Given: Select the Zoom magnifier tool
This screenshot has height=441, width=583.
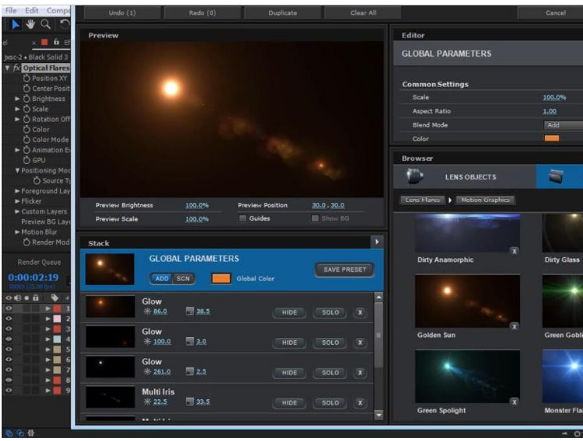Looking at the screenshot, I should pos(46,25).
